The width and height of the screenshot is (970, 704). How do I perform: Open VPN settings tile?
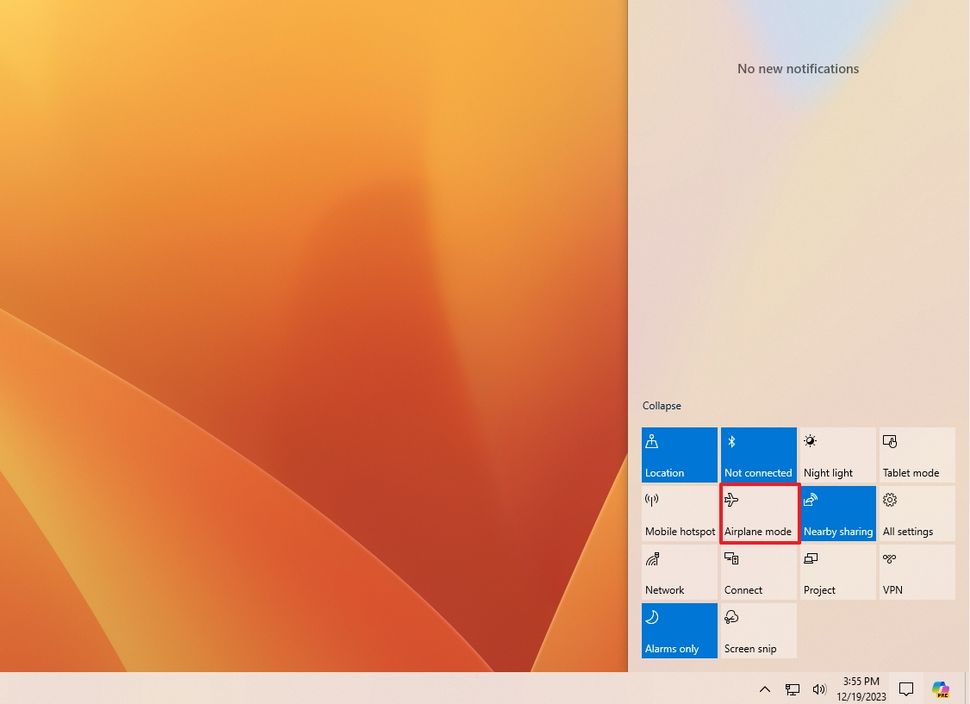coord(916,571)
